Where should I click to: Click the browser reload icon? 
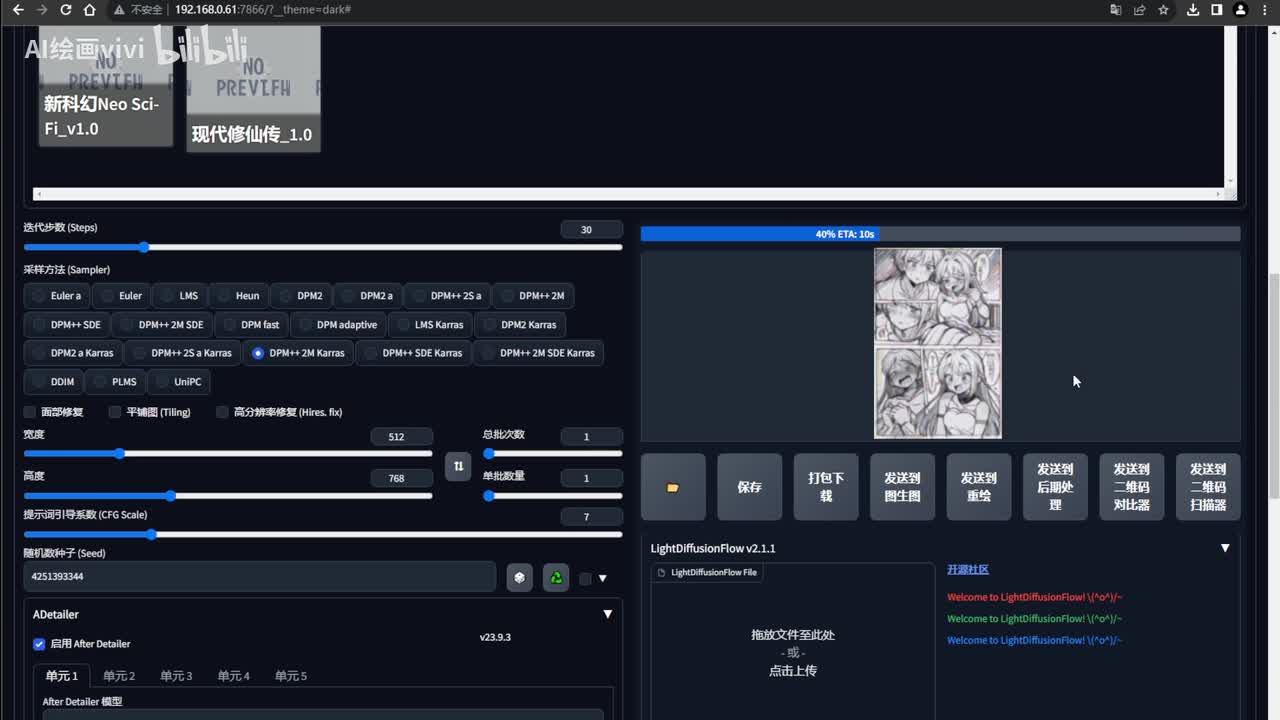coord(66,10)
